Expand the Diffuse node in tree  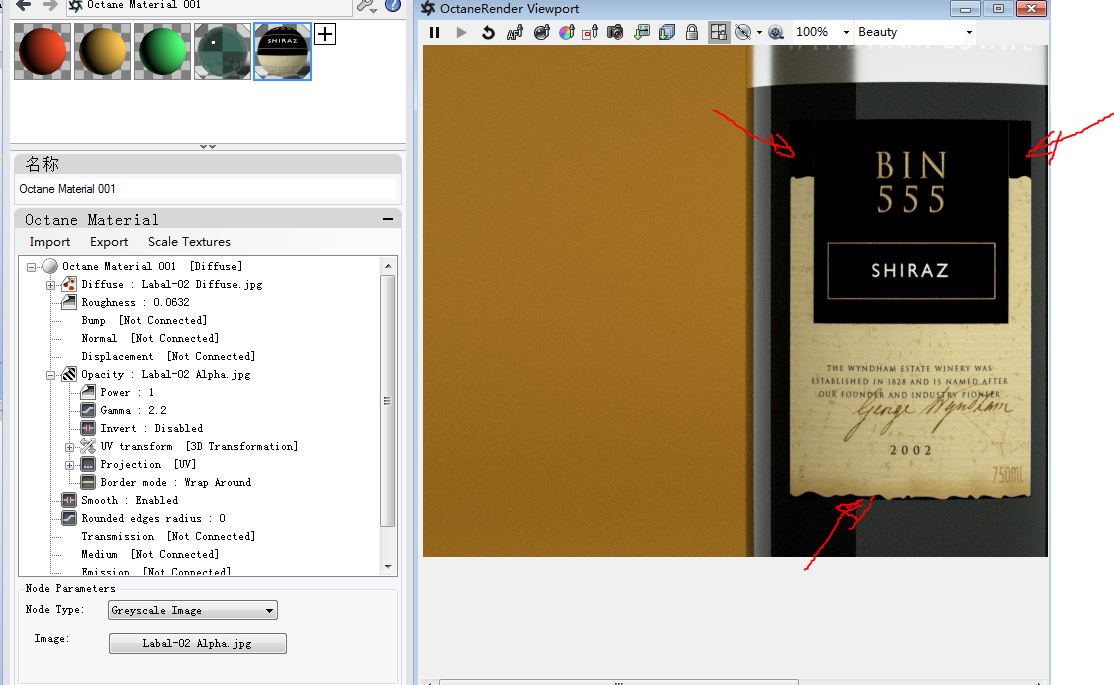click(x=50, y=285)
